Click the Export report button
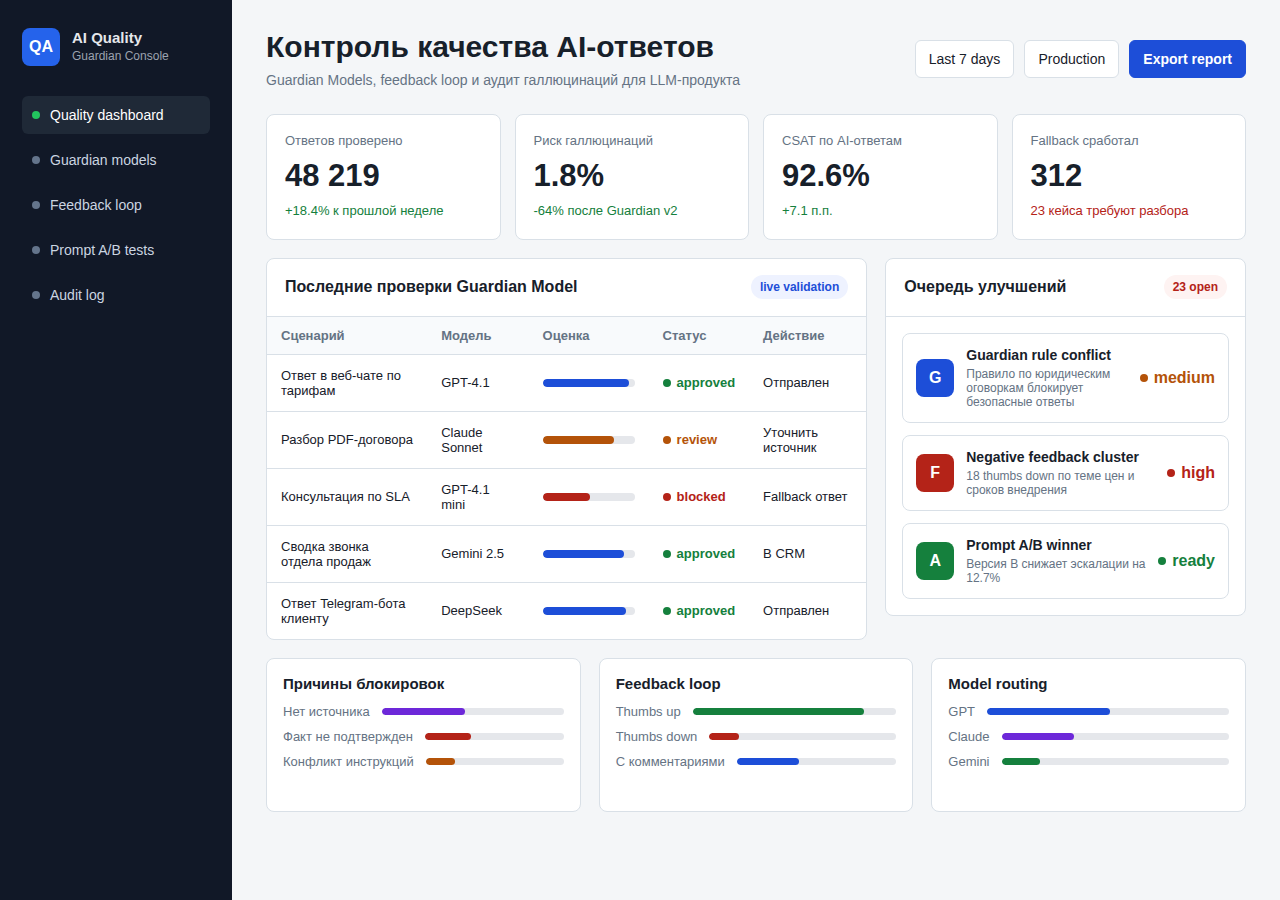The image size is (1280, 900). click(1187, 59)
